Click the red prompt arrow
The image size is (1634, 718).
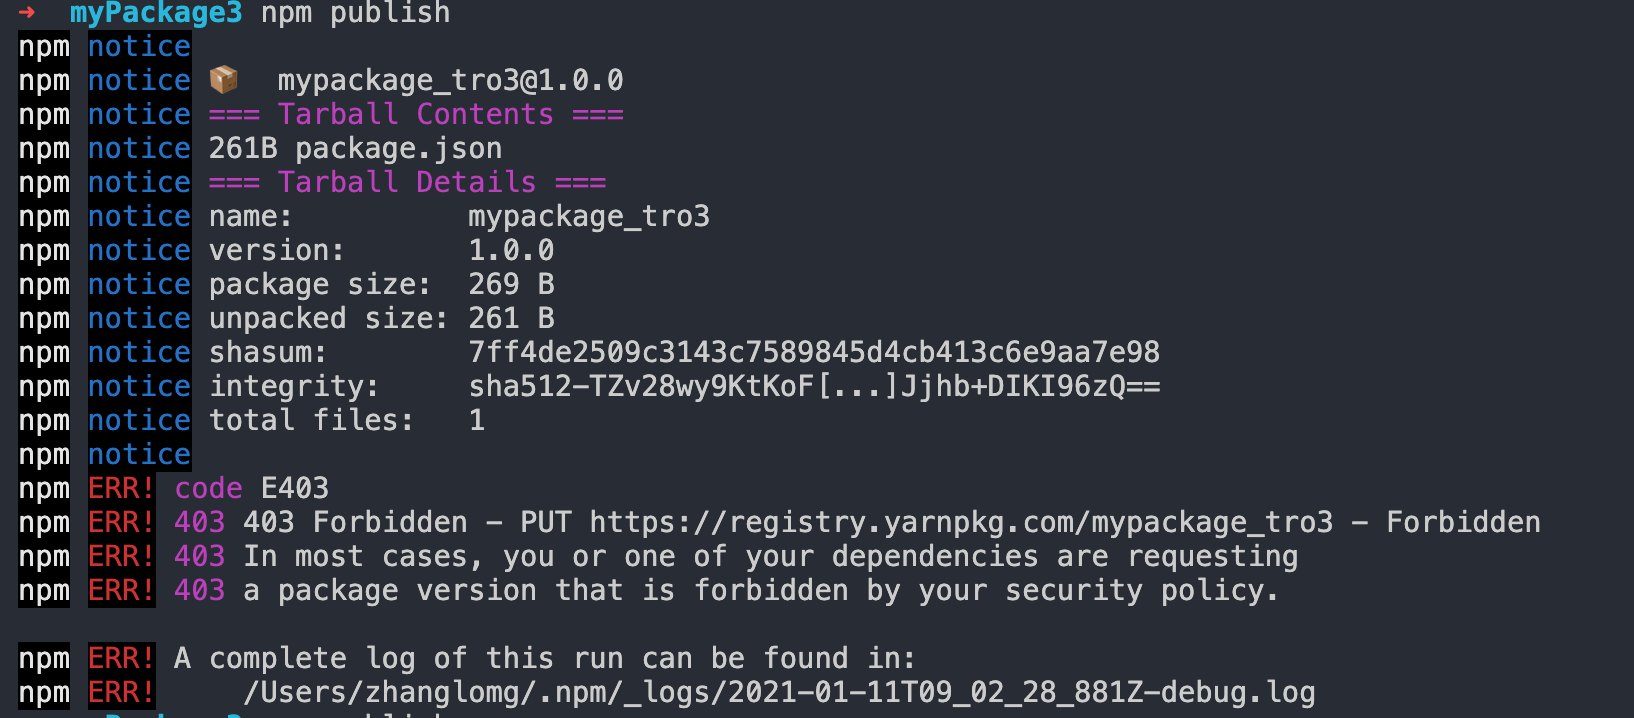[x=27, y=12]
